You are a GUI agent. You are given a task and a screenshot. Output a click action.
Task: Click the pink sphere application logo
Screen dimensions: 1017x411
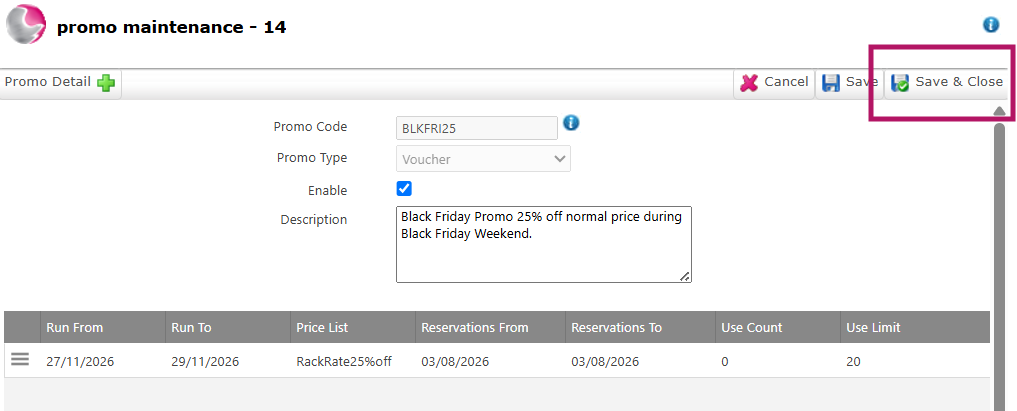click(x=26, y=25)
